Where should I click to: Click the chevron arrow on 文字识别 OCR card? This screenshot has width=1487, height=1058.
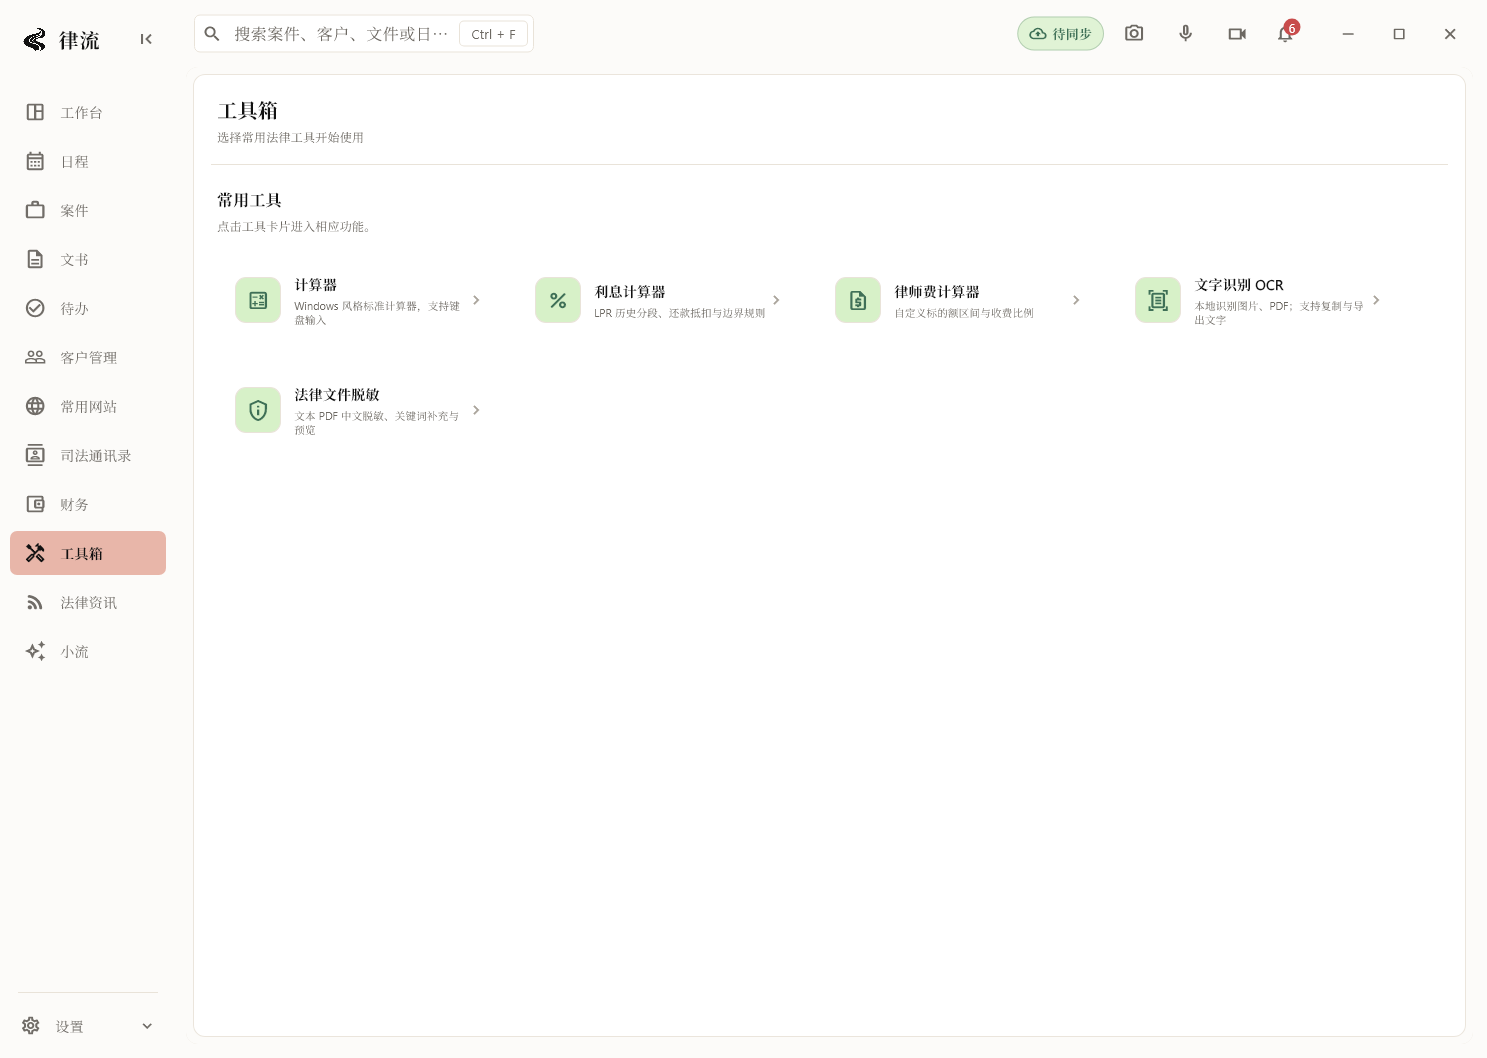click(x=1376, y=300)
